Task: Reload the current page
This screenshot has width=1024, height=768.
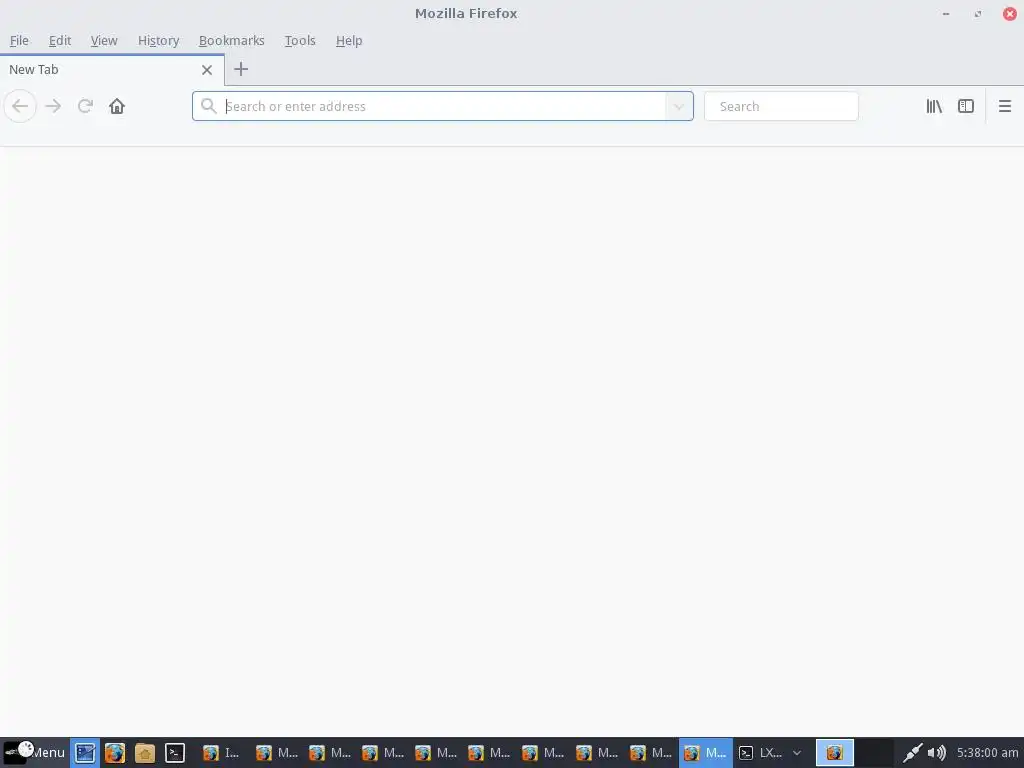Action: point(85,106)
